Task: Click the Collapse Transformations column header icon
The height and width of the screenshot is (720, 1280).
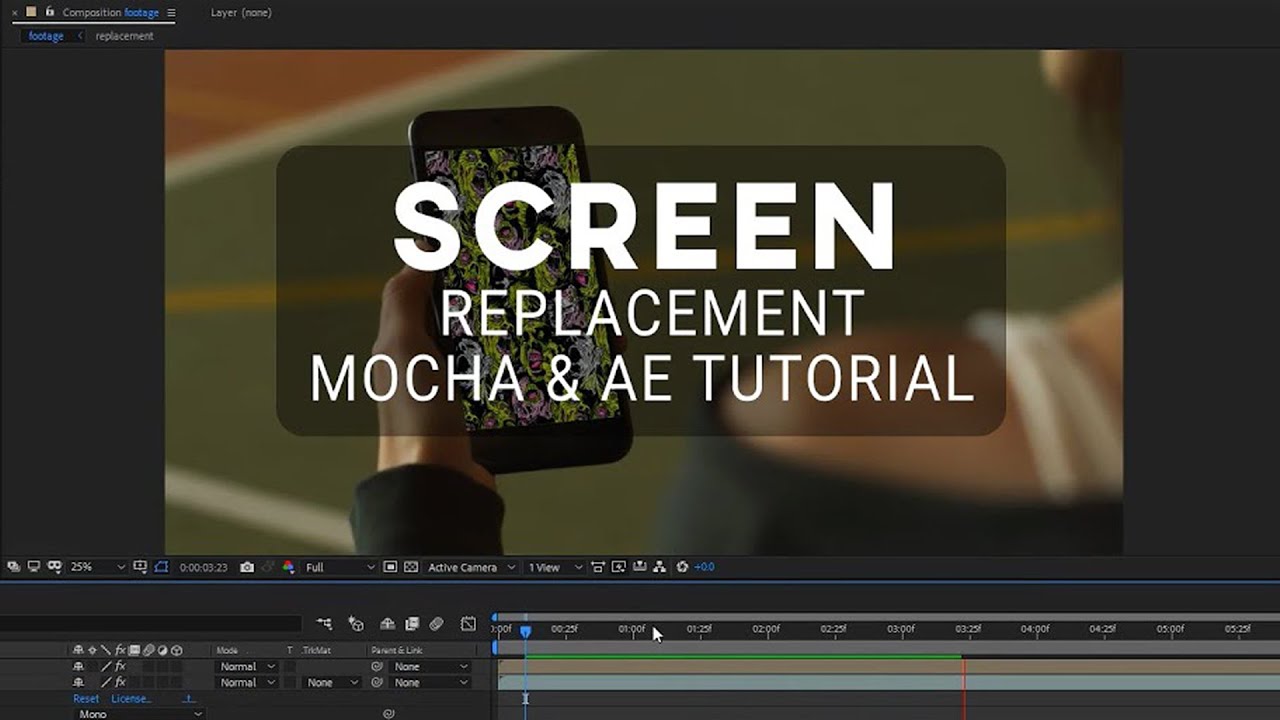Action: coord(92,650)
